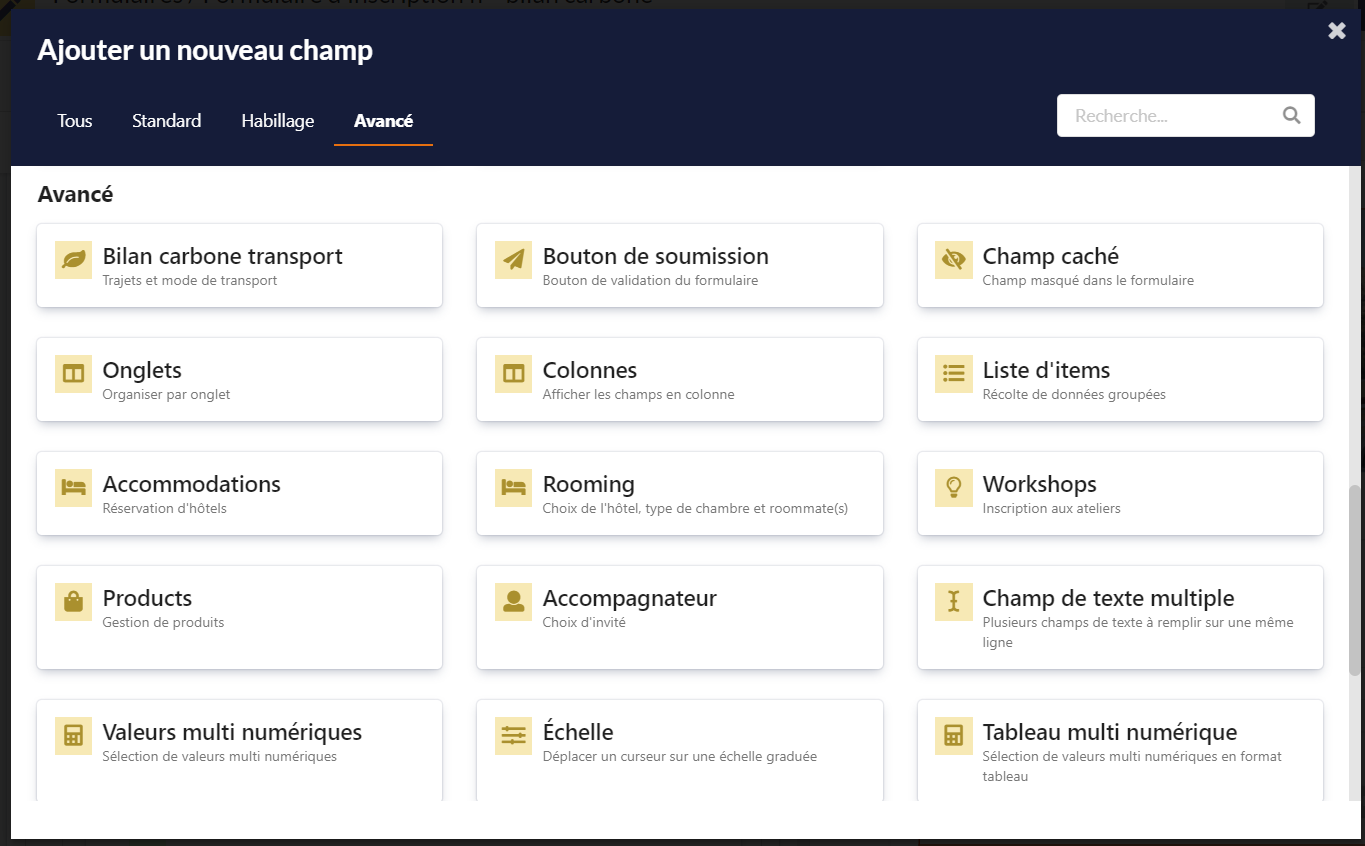Click the lightbulb icon for Workshops
Image resolution: width=1365 pixels, height=846 pixels.
954,488
